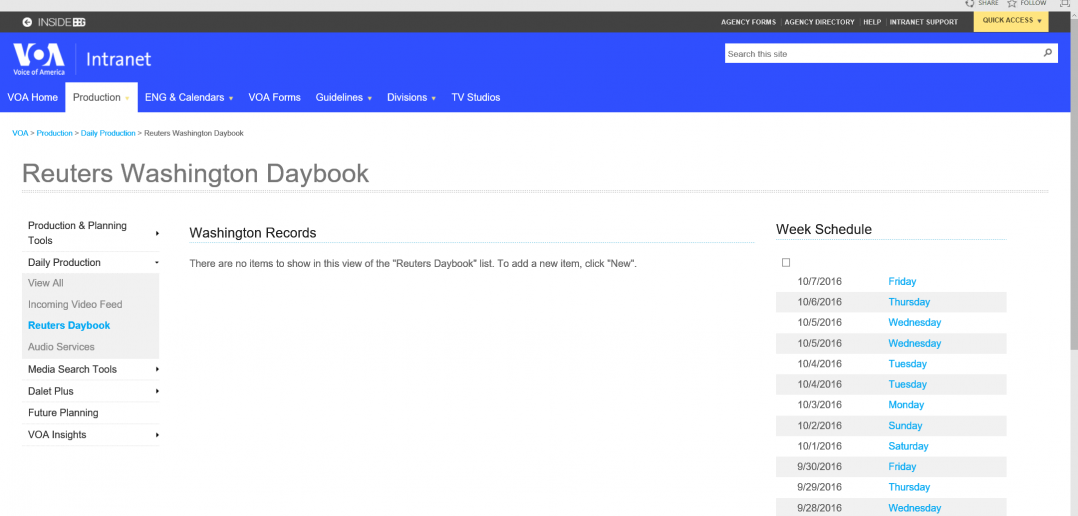Open Wednesday link for 9/28/2016

[914, 508]
